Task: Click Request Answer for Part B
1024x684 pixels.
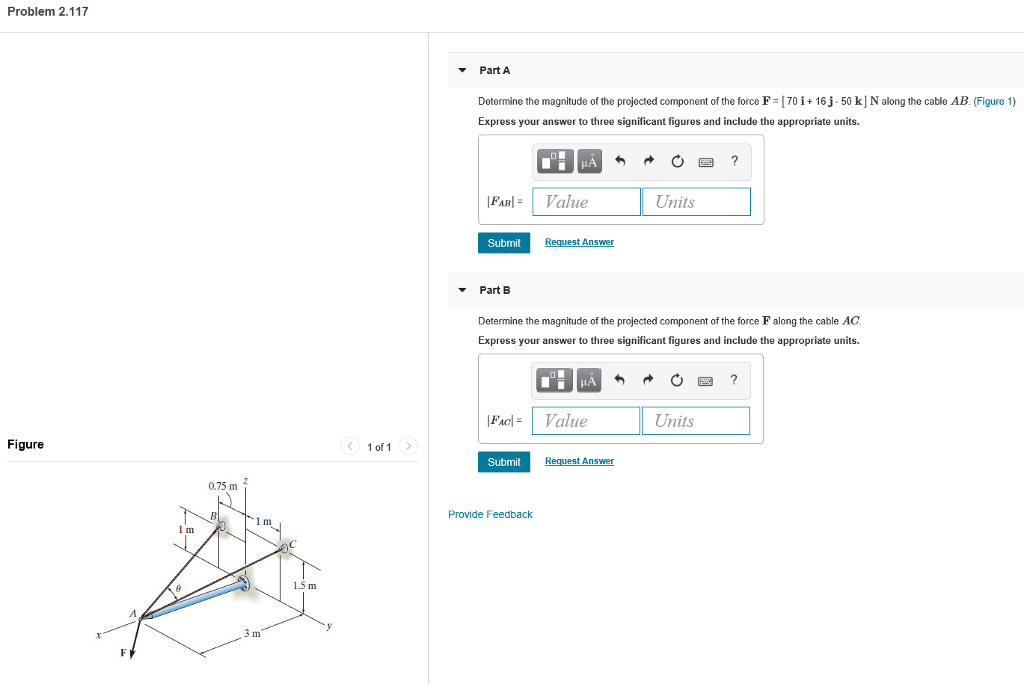Action: [579, 461]
